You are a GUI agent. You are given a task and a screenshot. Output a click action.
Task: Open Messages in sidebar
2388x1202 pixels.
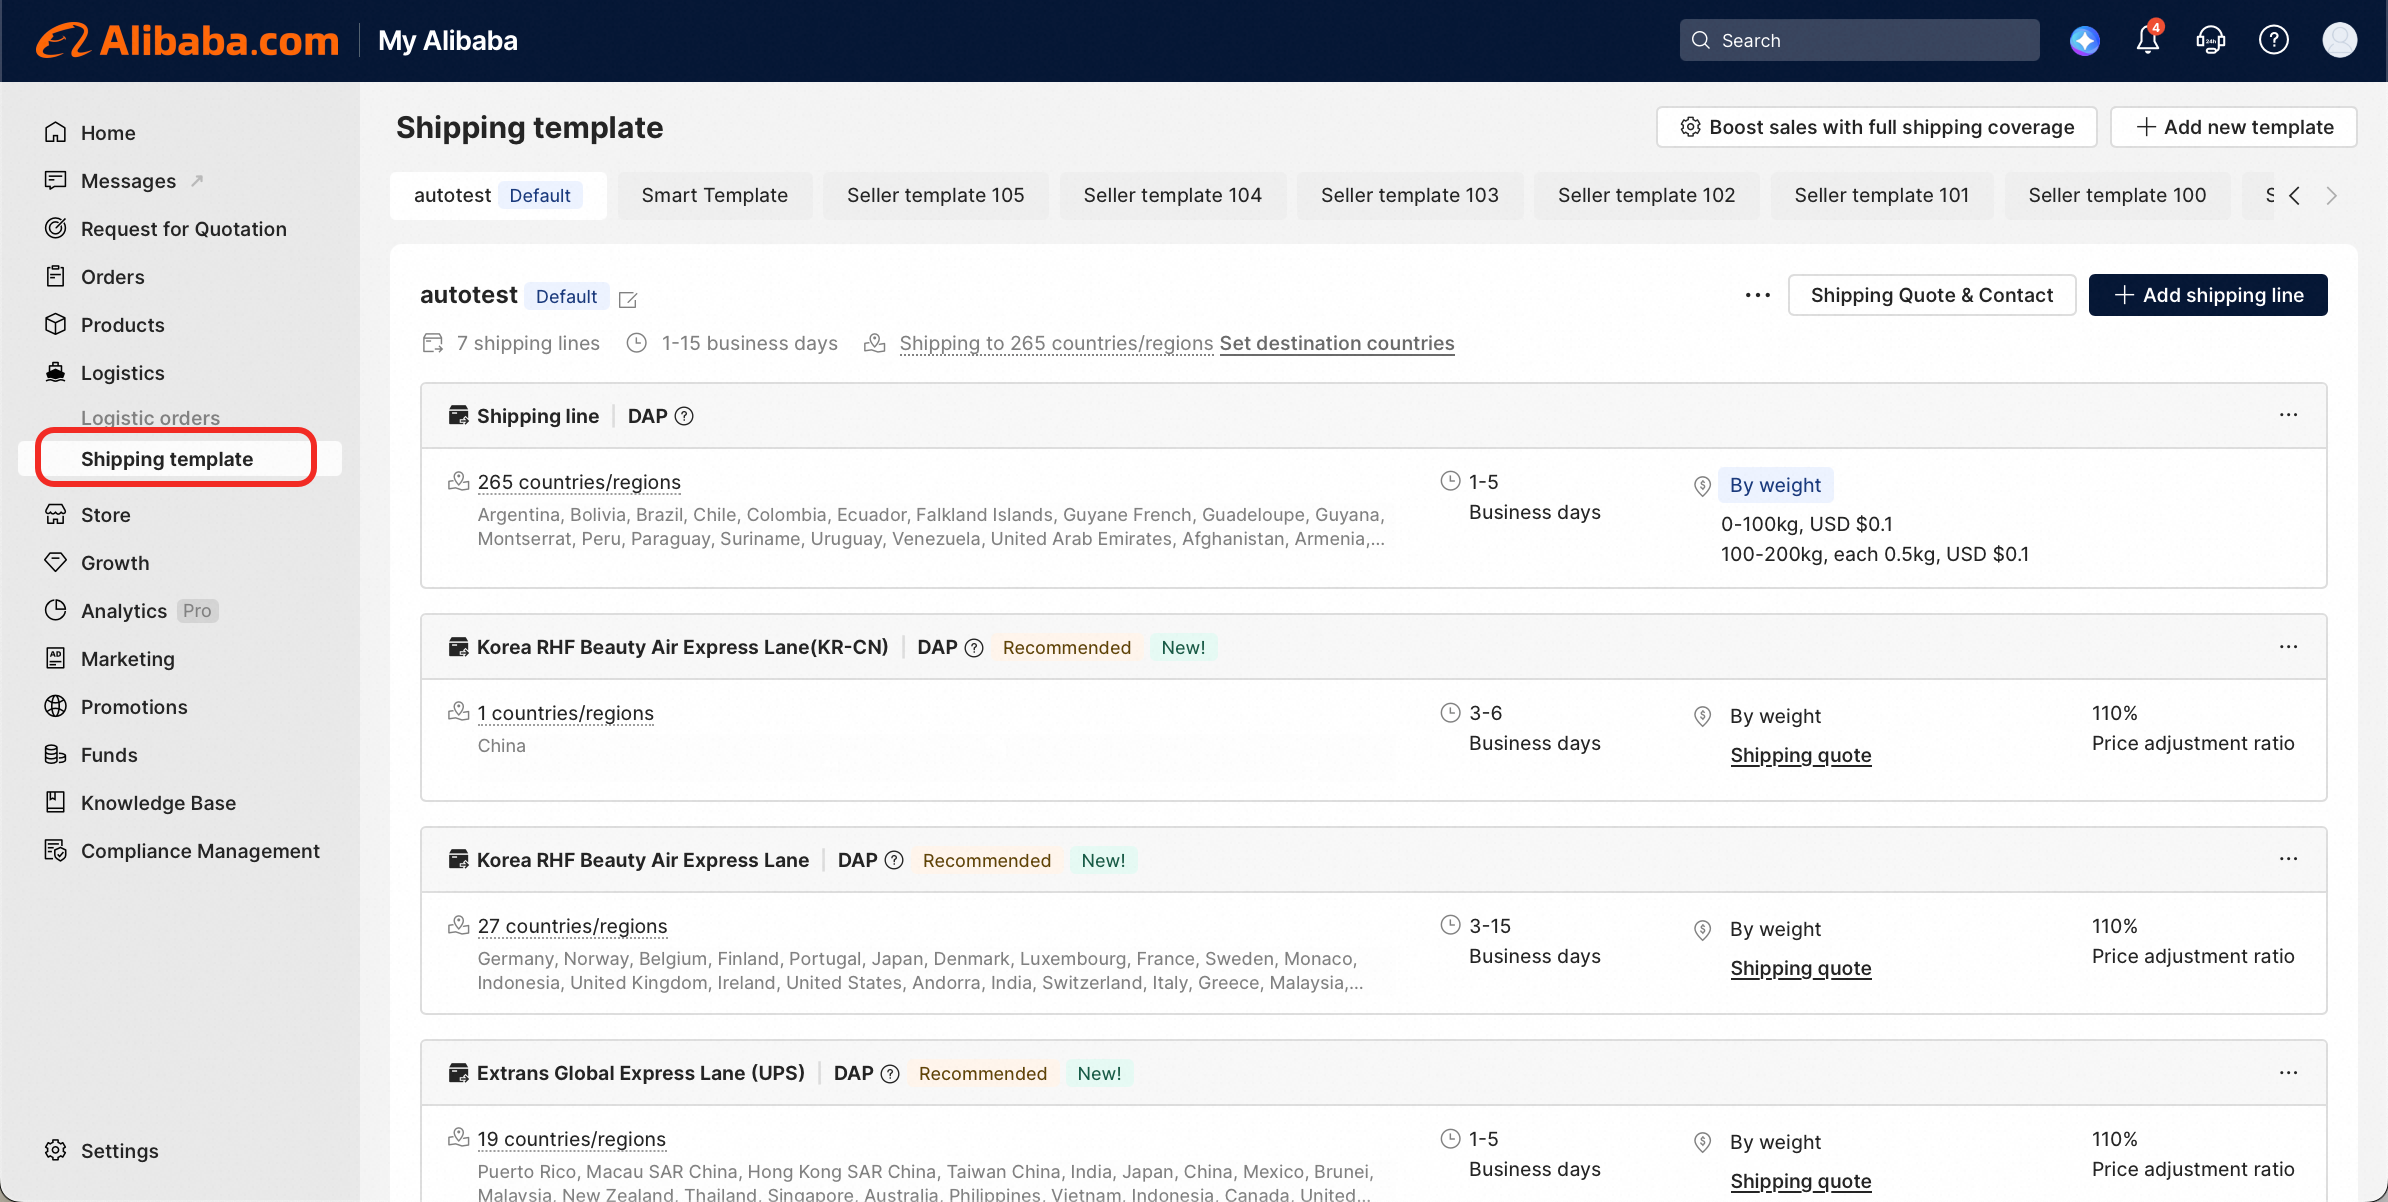click(128, 181)
